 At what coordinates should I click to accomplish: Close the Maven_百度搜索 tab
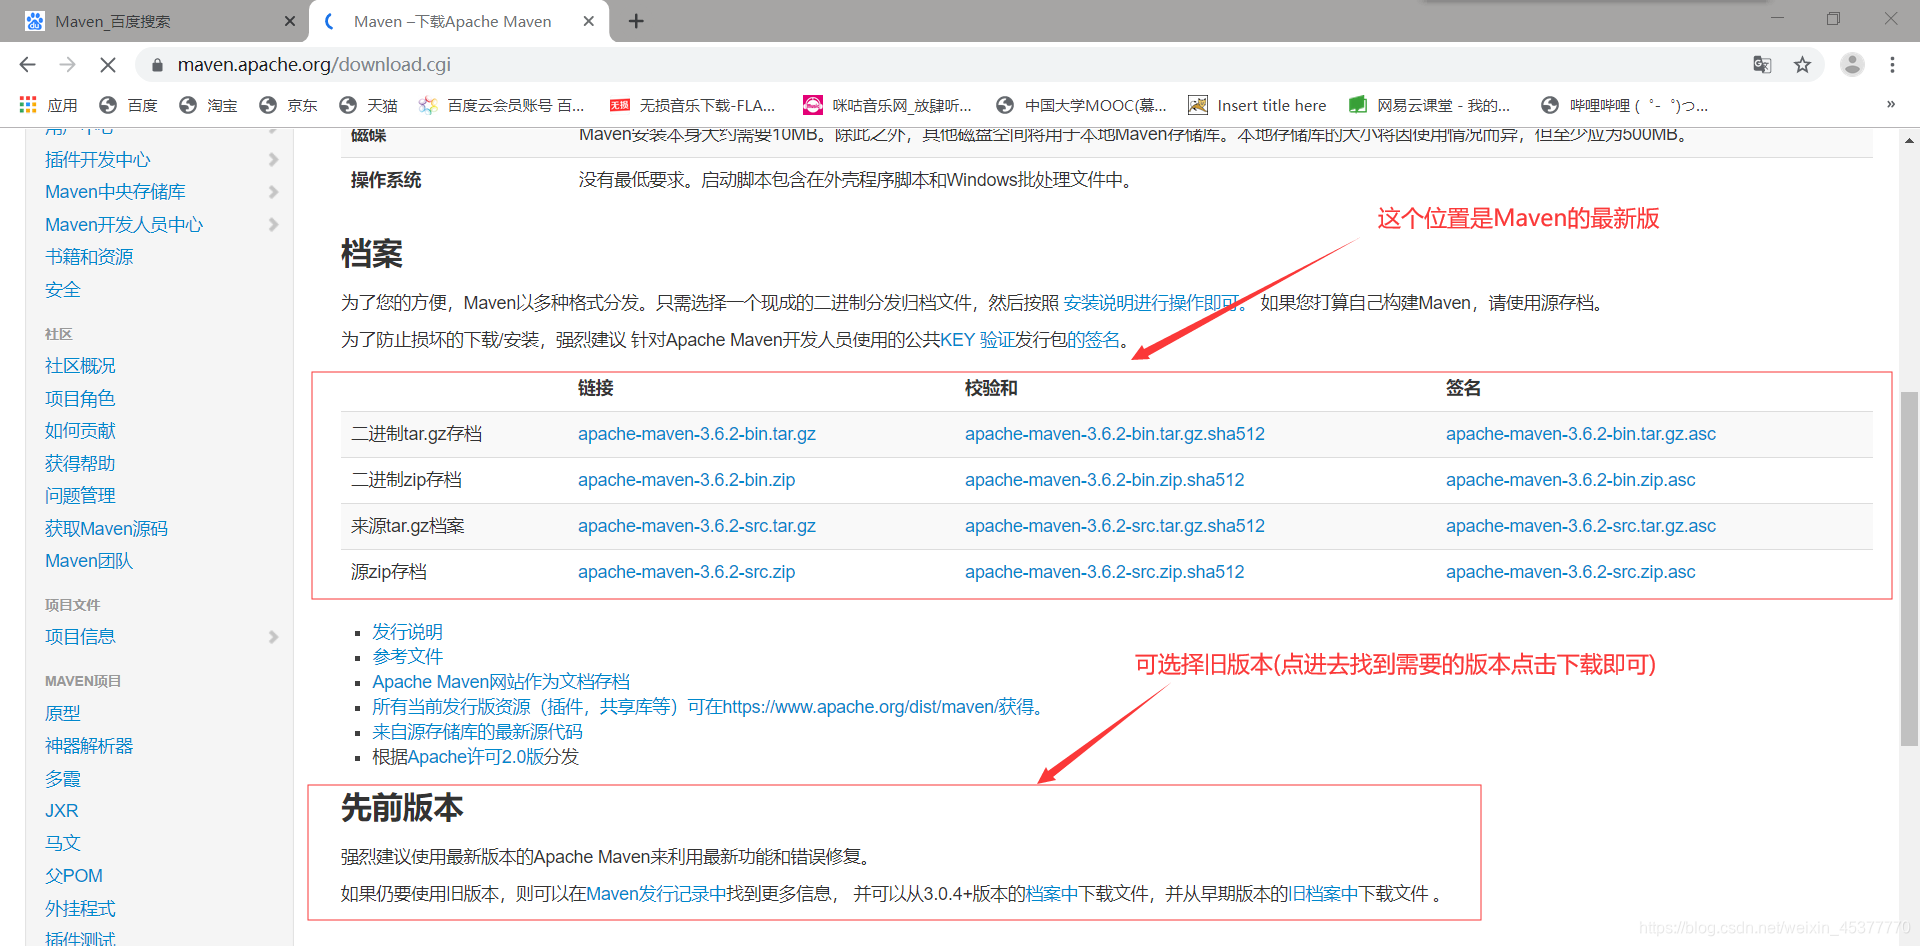coord(290,21)
